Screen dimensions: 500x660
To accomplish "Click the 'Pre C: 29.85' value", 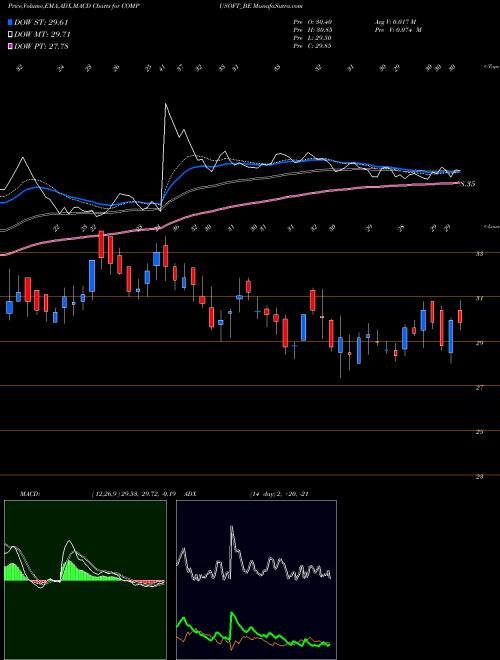I will tap(313, 46).
